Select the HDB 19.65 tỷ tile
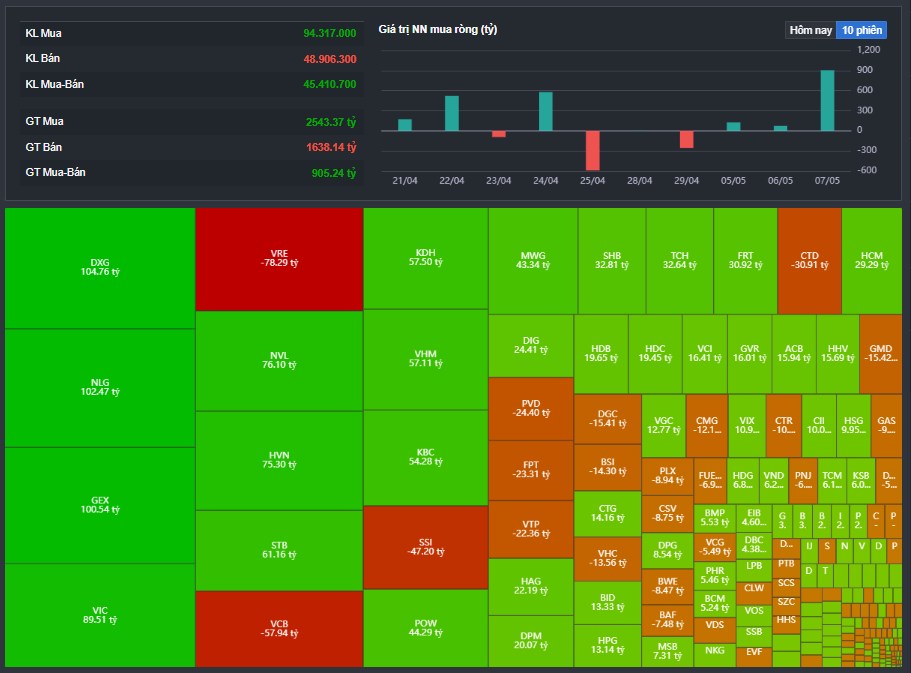Screen dimensions: 911x673 click(601, 354)
